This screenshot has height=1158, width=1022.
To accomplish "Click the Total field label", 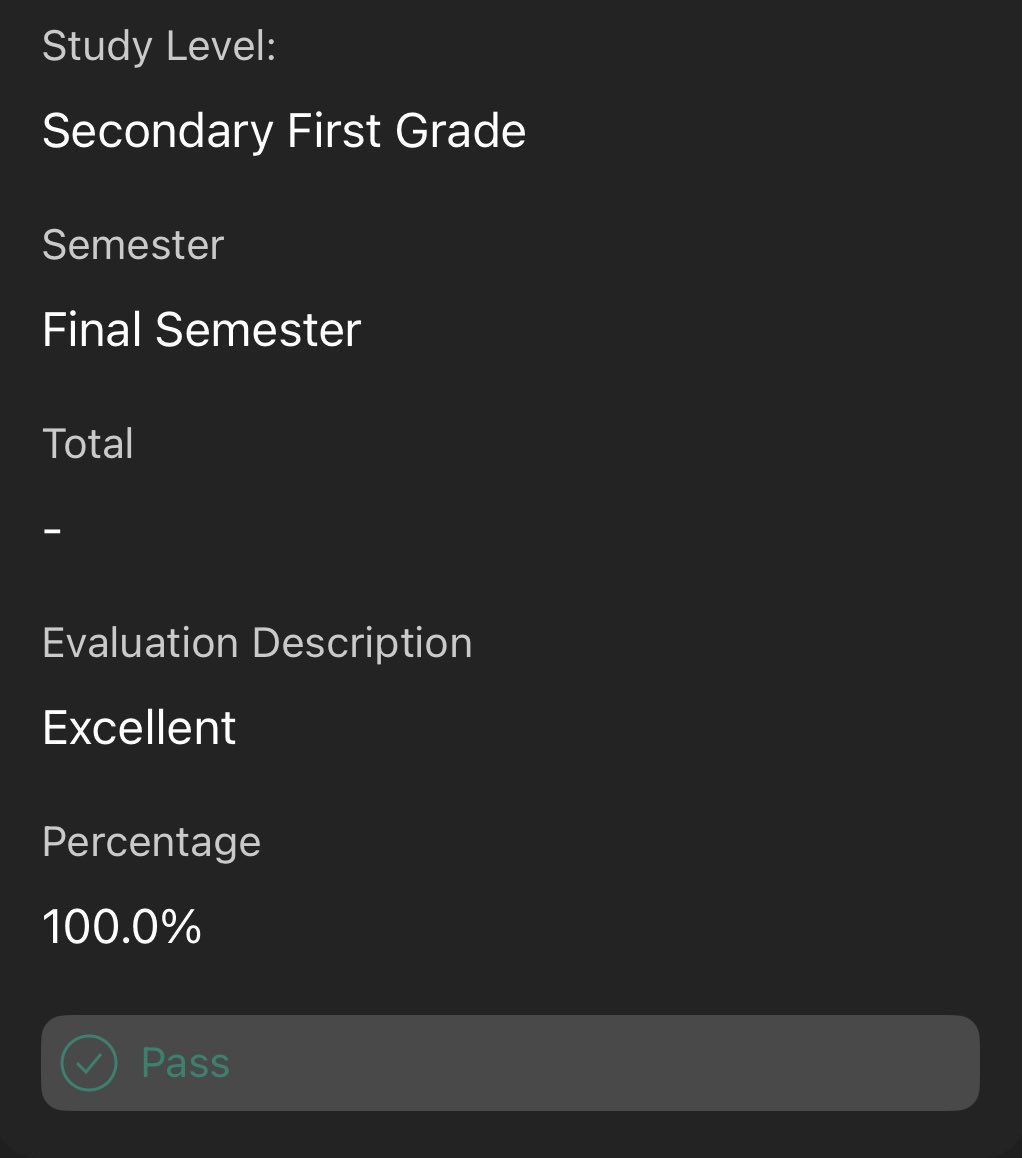I will (88, 443).
